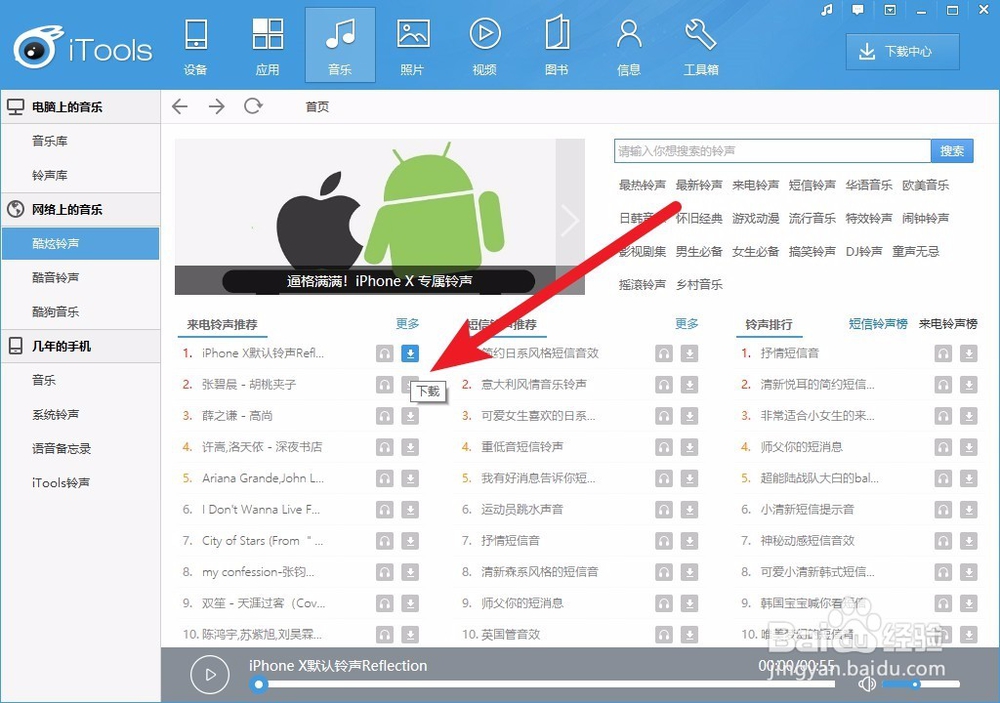This screenshot has height=703, width=1000.
Task: Choose the DJ铃声 category
Action: pos(864,251)
